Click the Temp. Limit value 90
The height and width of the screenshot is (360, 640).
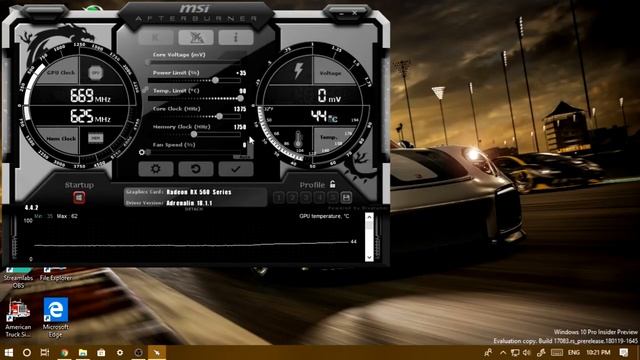click(243, 91)
